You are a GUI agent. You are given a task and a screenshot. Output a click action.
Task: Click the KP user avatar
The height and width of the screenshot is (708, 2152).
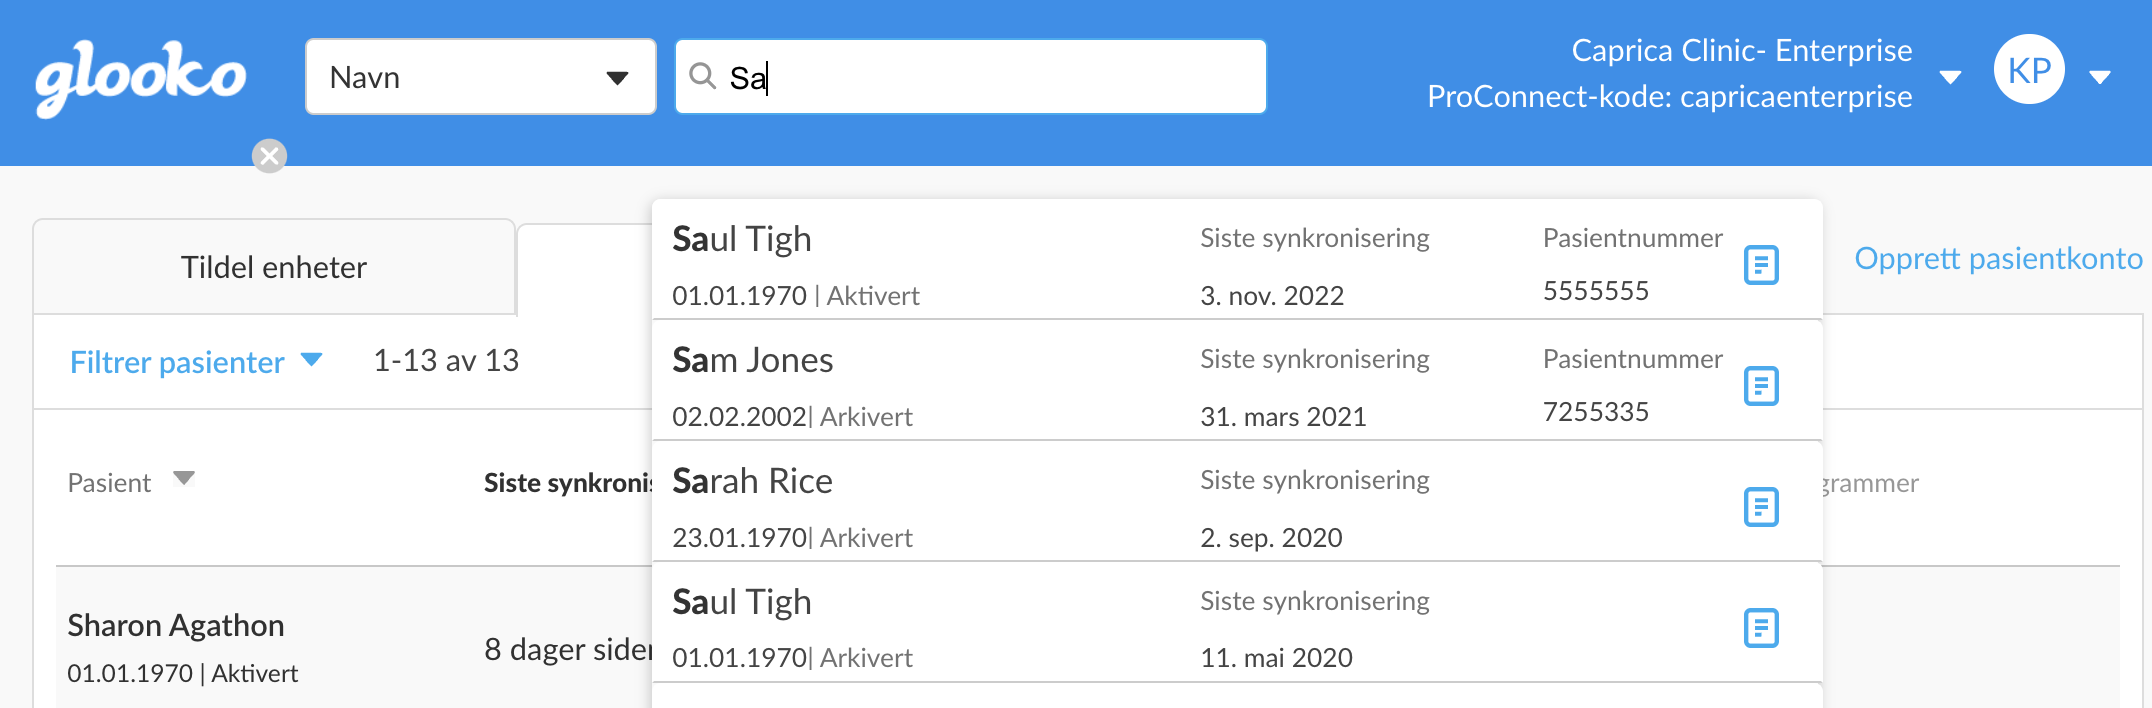pyautogui.click(x=2029, y=70)
